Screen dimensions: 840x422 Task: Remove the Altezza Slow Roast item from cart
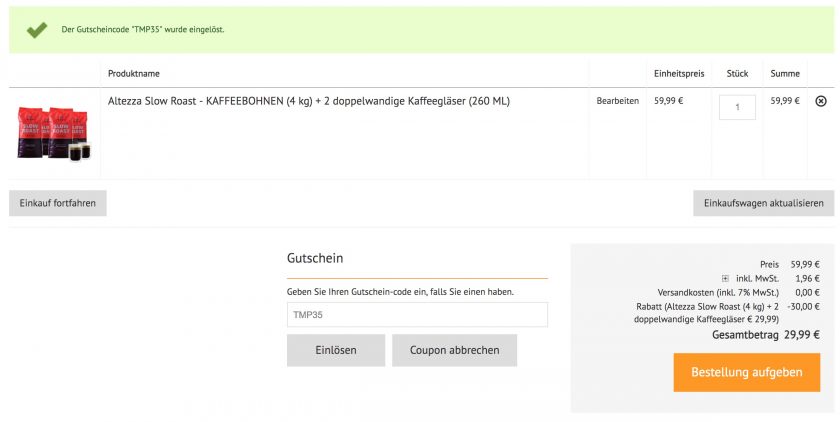[x=821, y=101]
